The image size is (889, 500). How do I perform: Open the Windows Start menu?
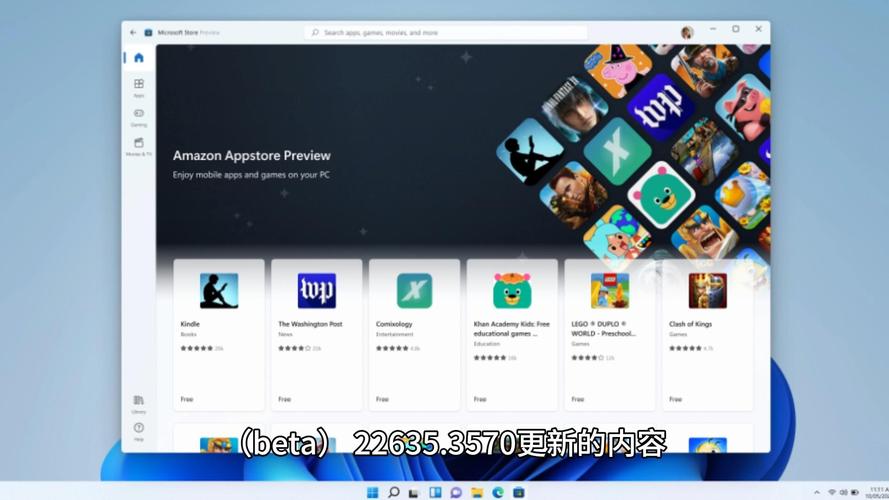click(372, 492)
